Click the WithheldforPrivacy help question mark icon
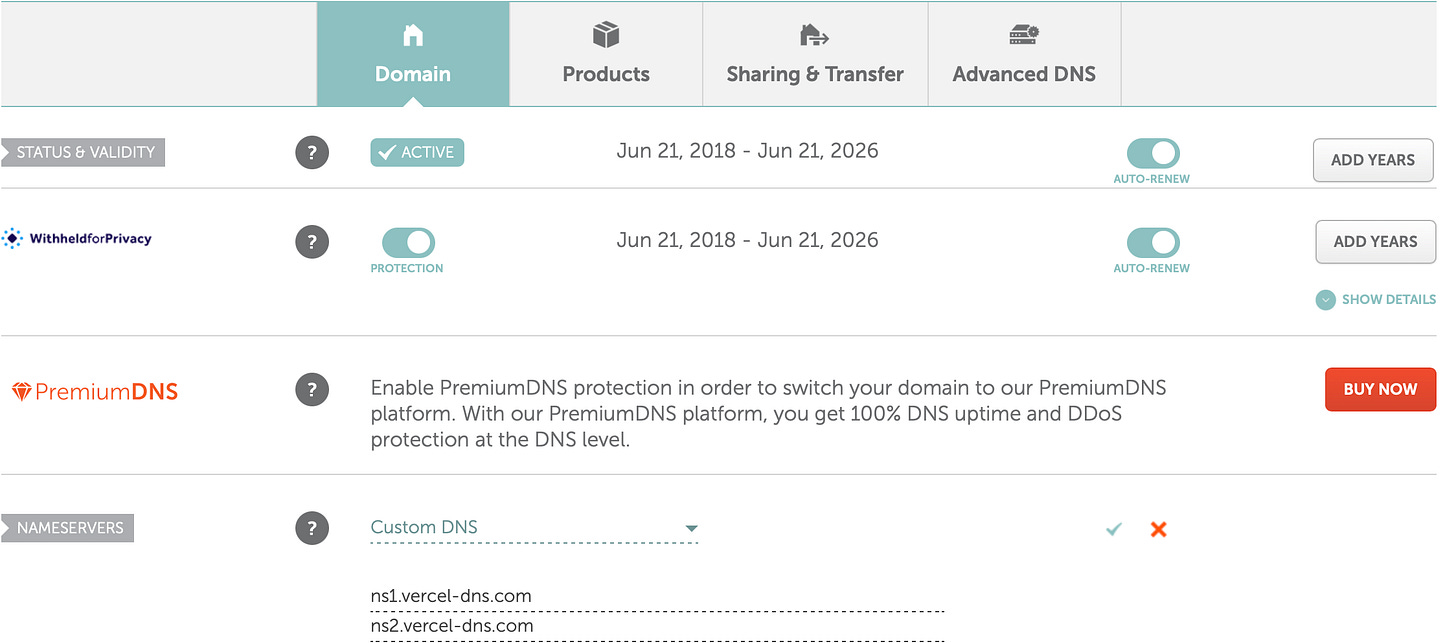 (x=312, y=241)
